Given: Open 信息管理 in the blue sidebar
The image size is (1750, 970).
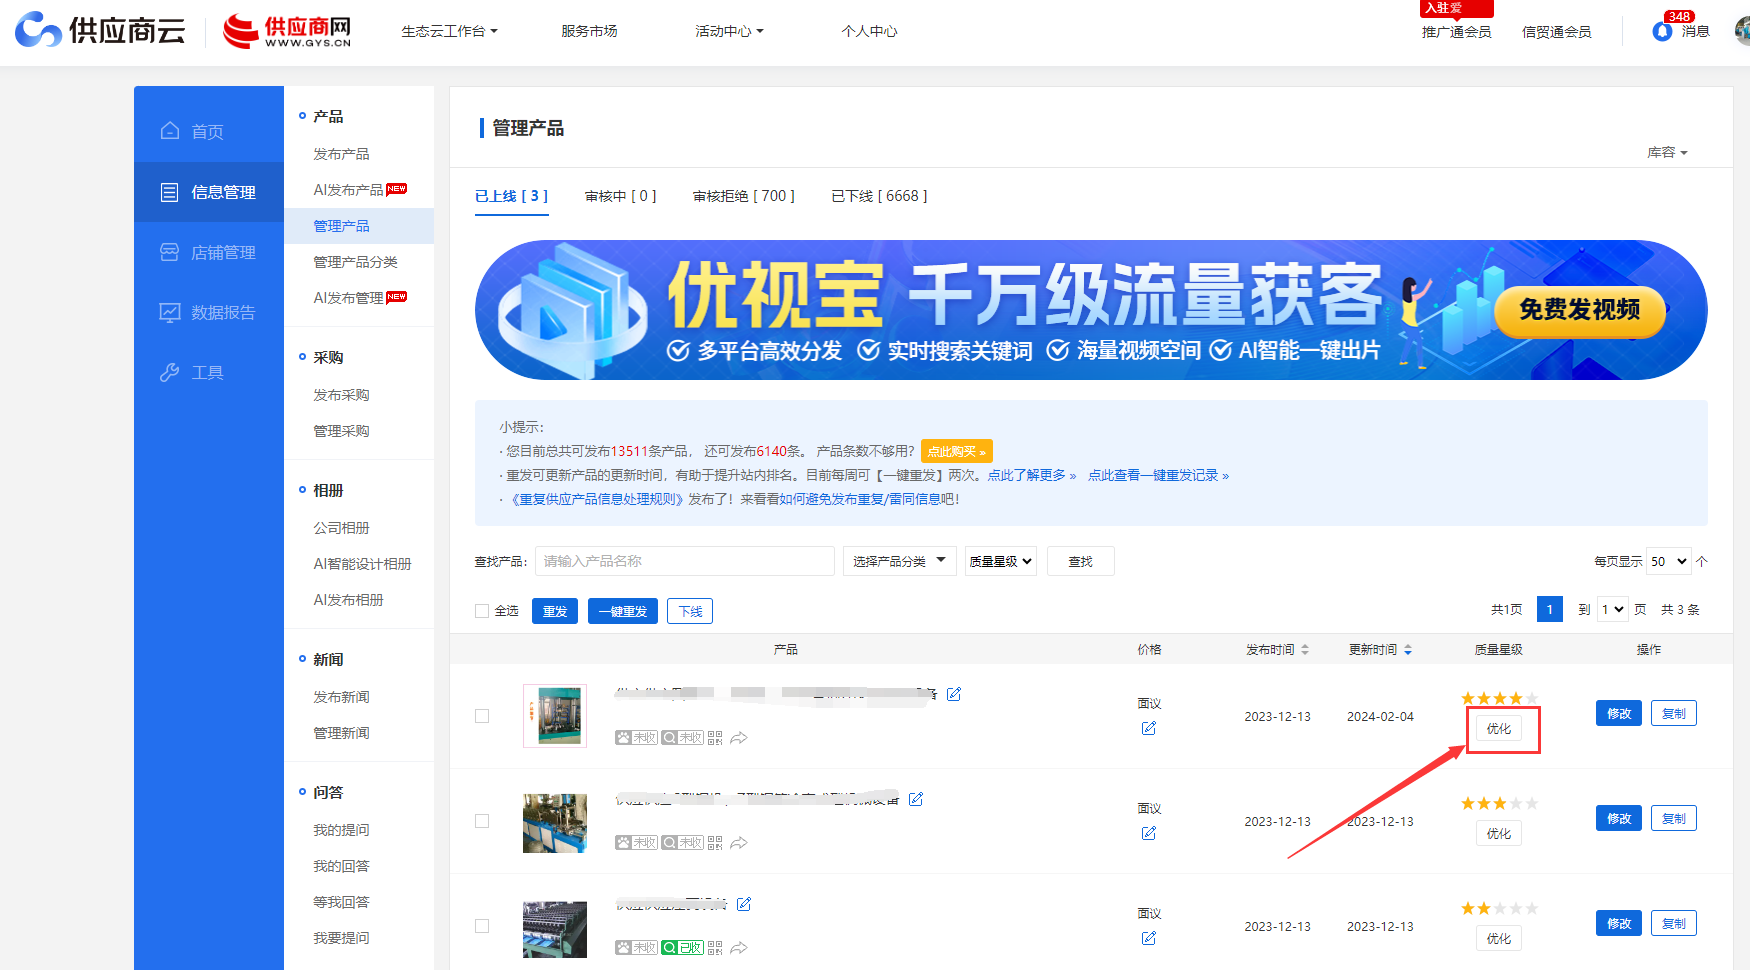Looking at the screenshot, I should 209,192.
